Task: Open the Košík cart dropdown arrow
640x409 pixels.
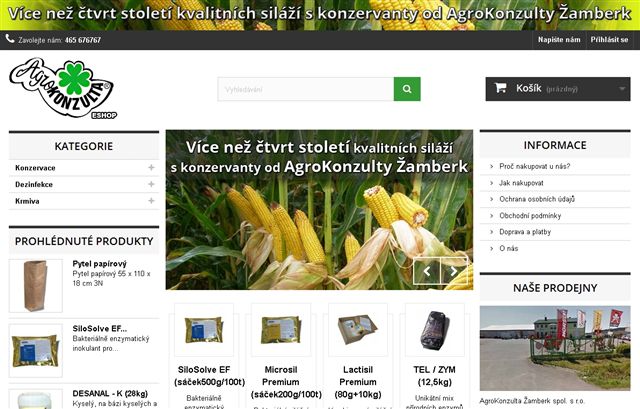Action: coord(622,89)
